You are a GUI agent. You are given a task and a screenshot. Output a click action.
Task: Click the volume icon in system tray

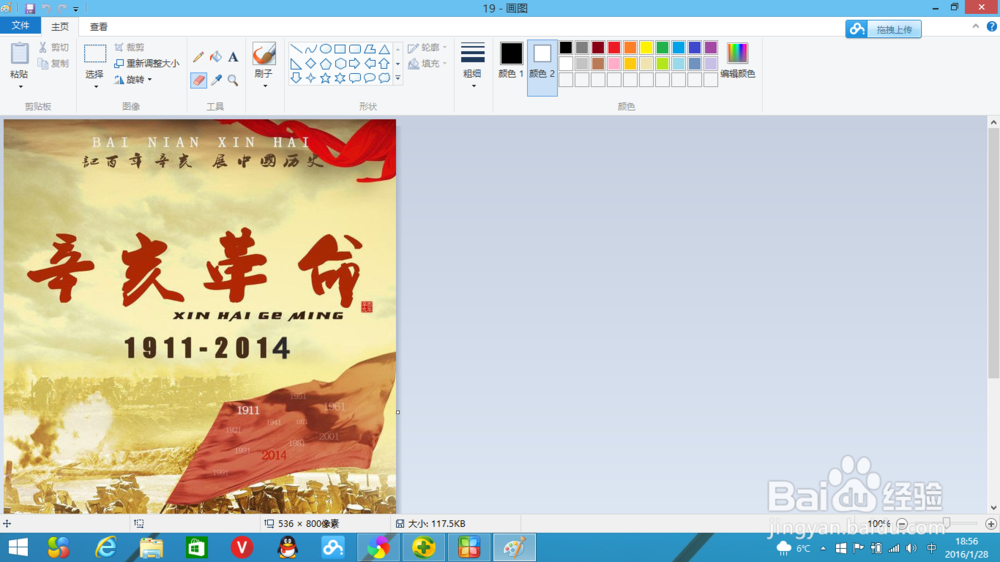(x=911, y=548)
